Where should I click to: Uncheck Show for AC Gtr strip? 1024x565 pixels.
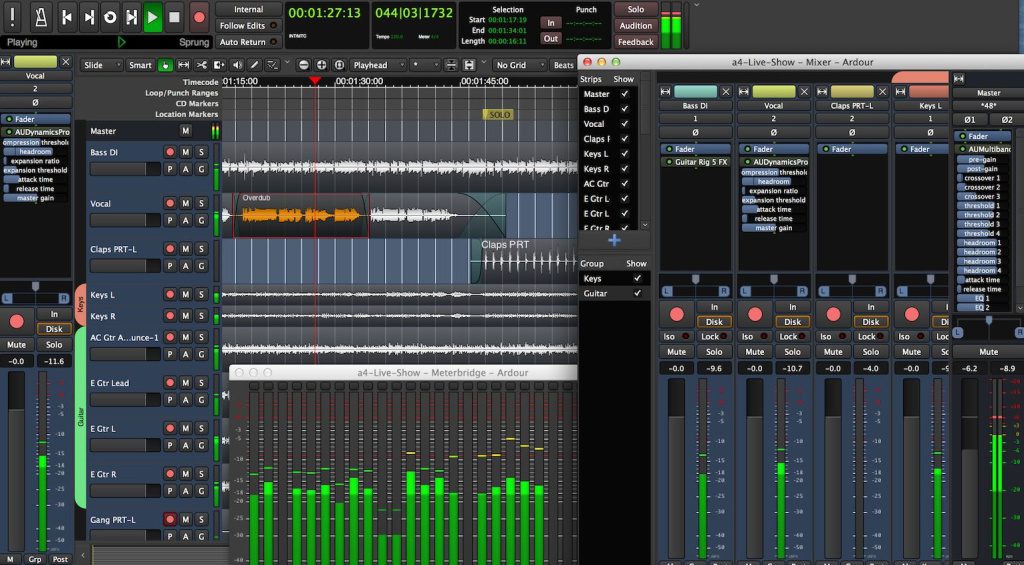tap(625, 184)
